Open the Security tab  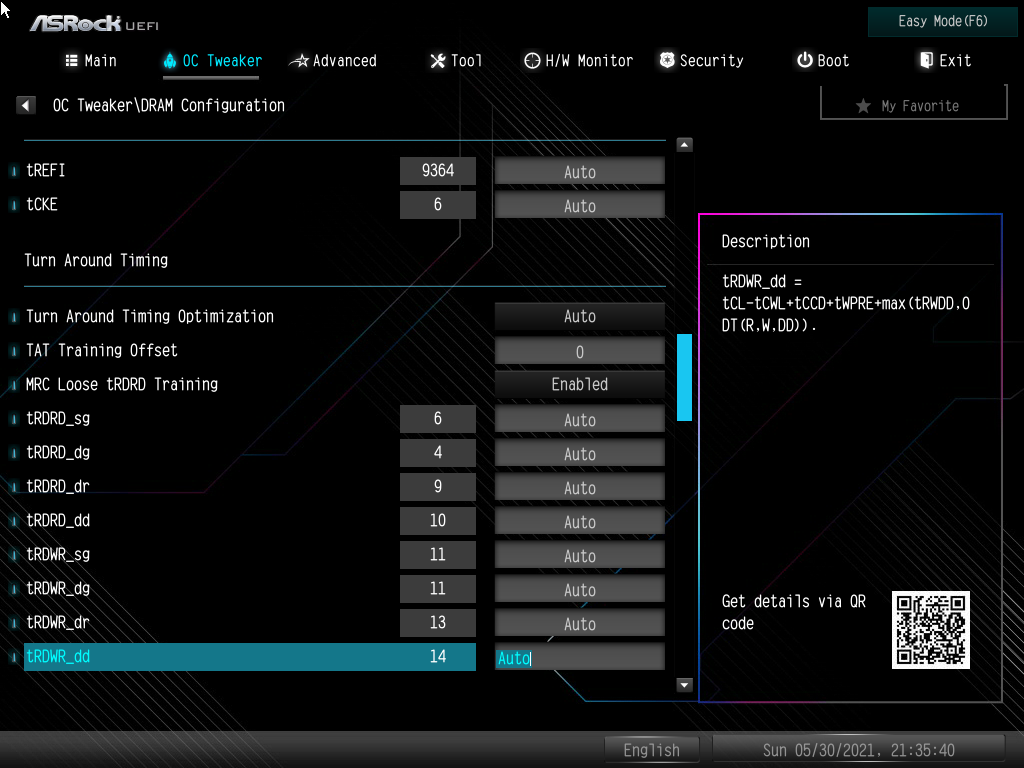pyautogui.click(x=701, y=61)
